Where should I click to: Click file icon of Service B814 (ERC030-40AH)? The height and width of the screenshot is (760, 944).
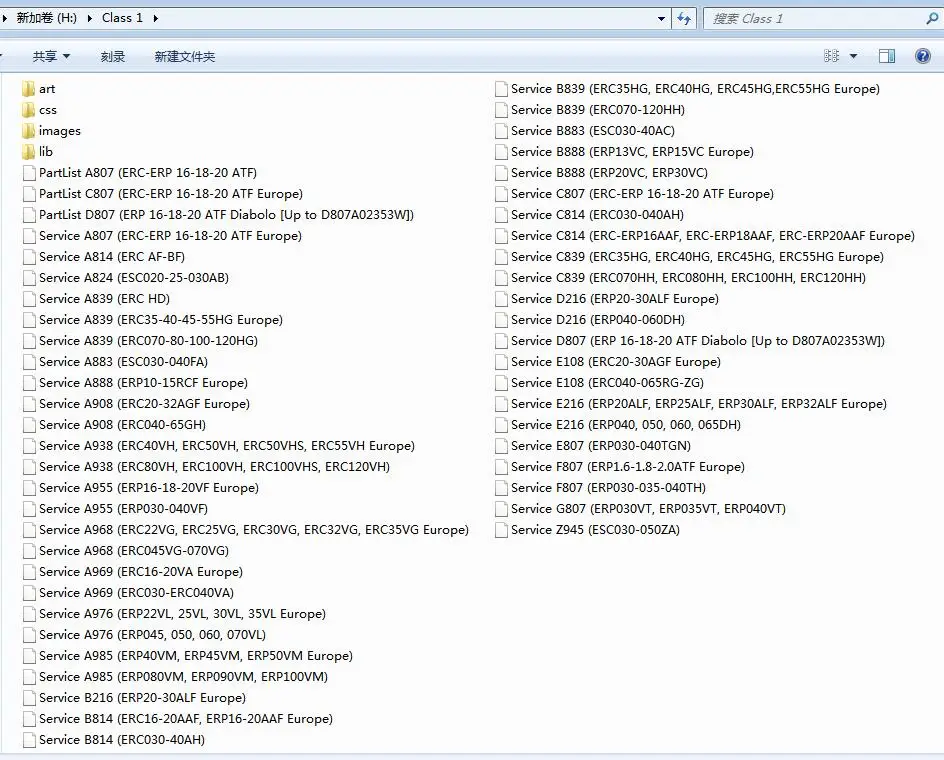coord(29,740)
